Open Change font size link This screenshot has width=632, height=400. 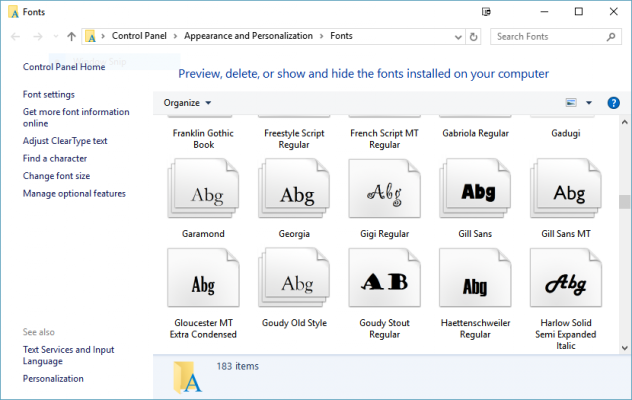click(x=56, y=176)
